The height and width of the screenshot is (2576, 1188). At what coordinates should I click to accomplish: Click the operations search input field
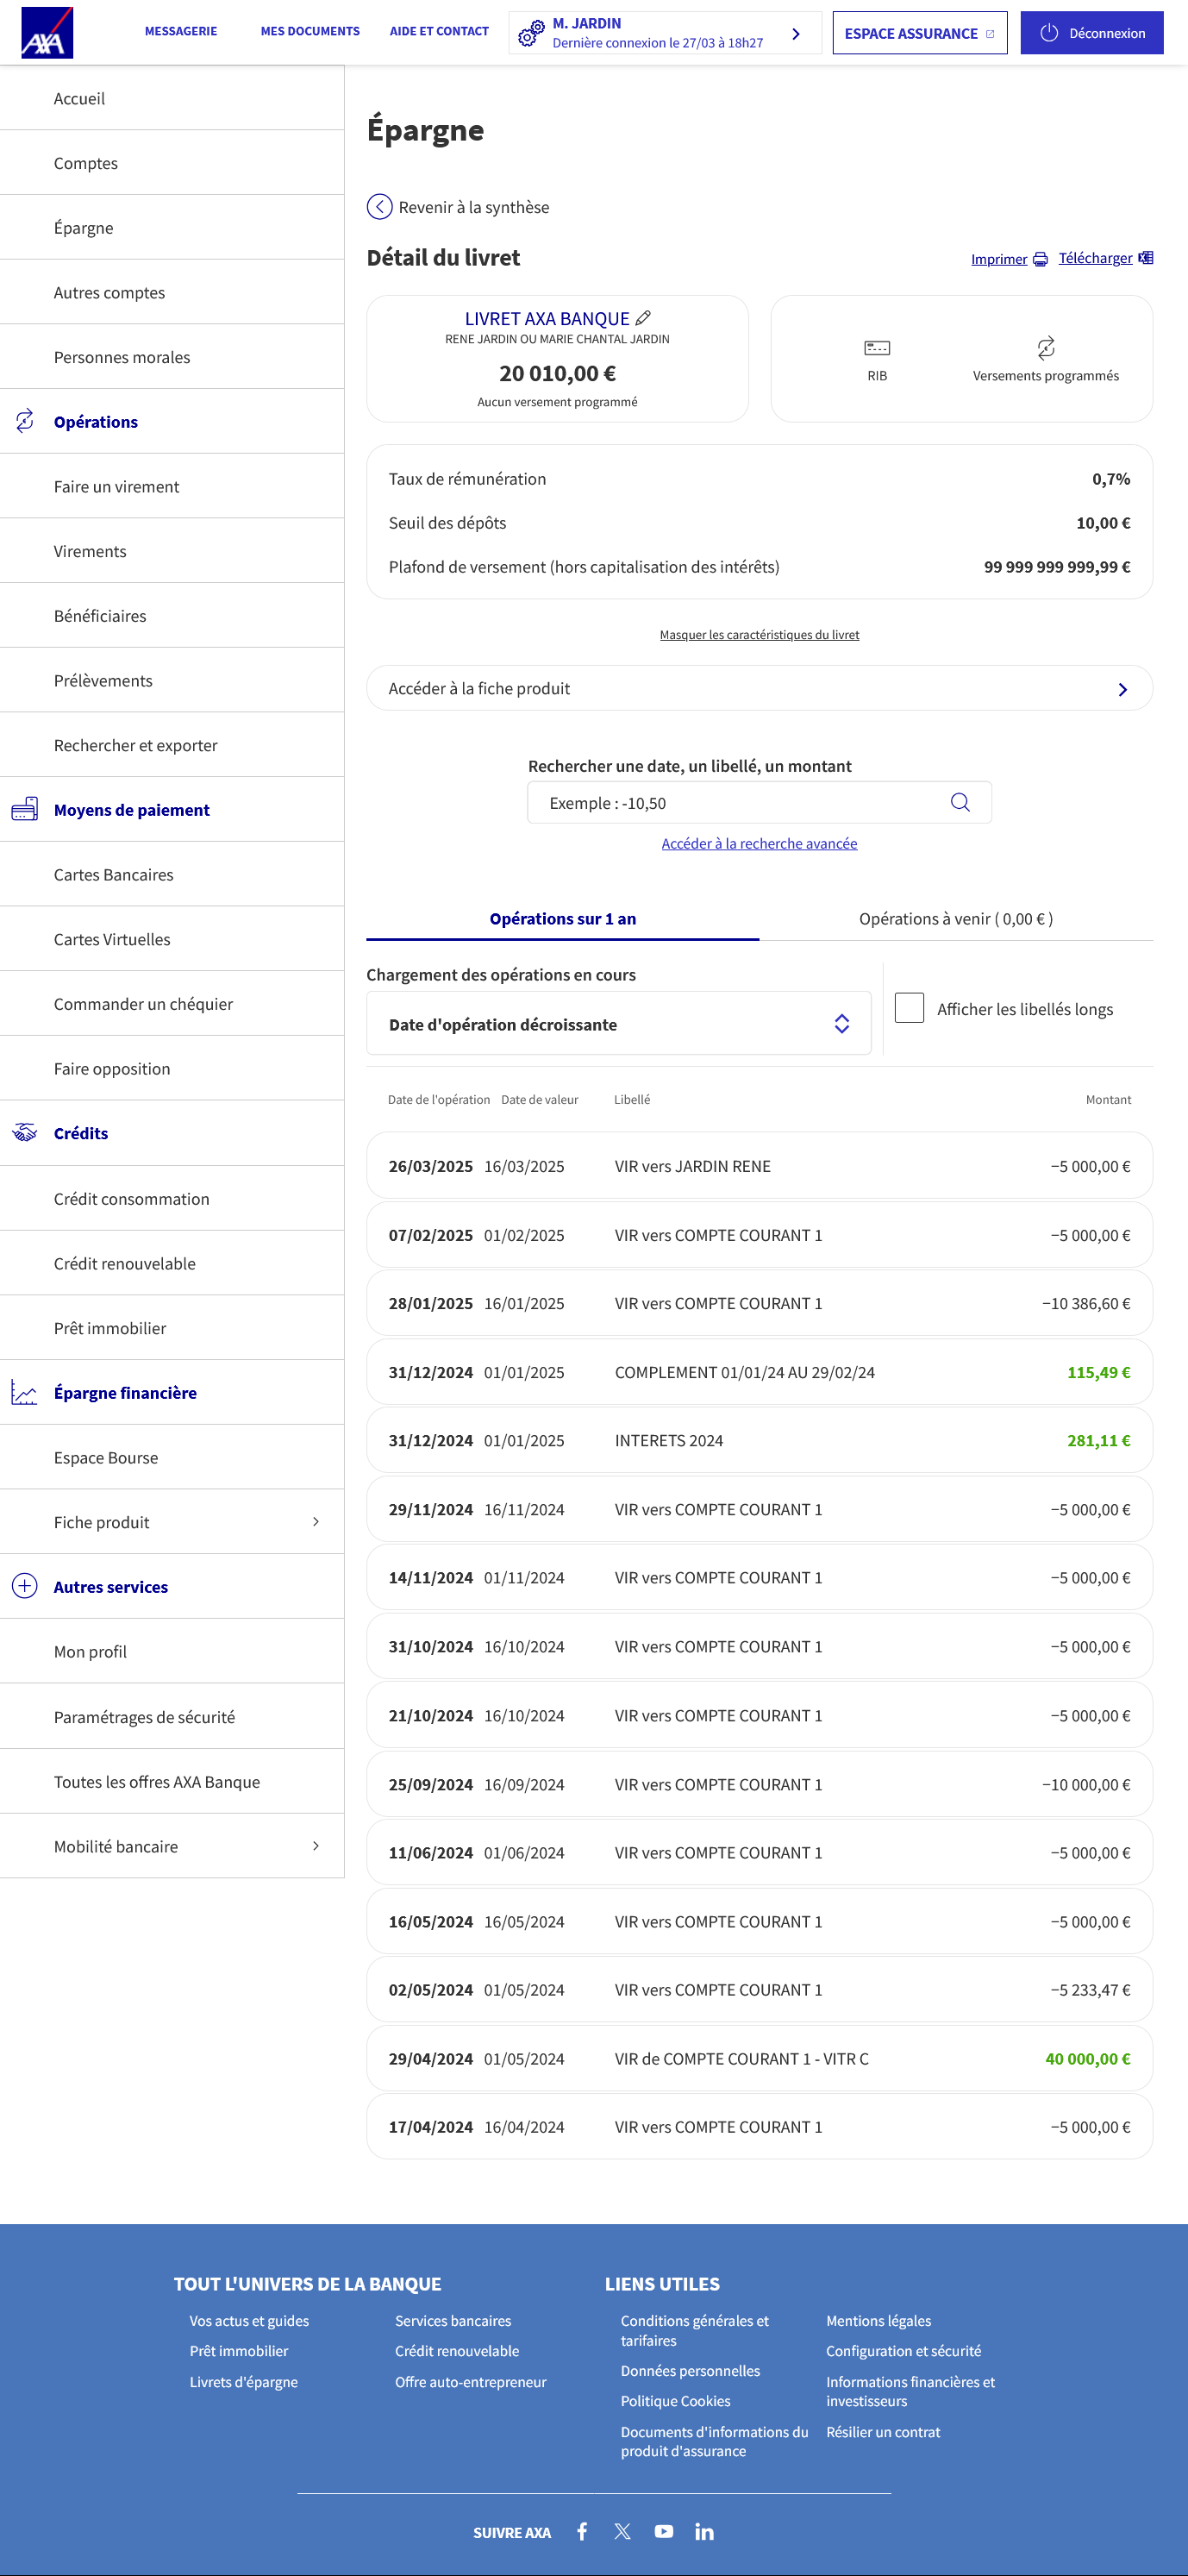coord(740,803)
